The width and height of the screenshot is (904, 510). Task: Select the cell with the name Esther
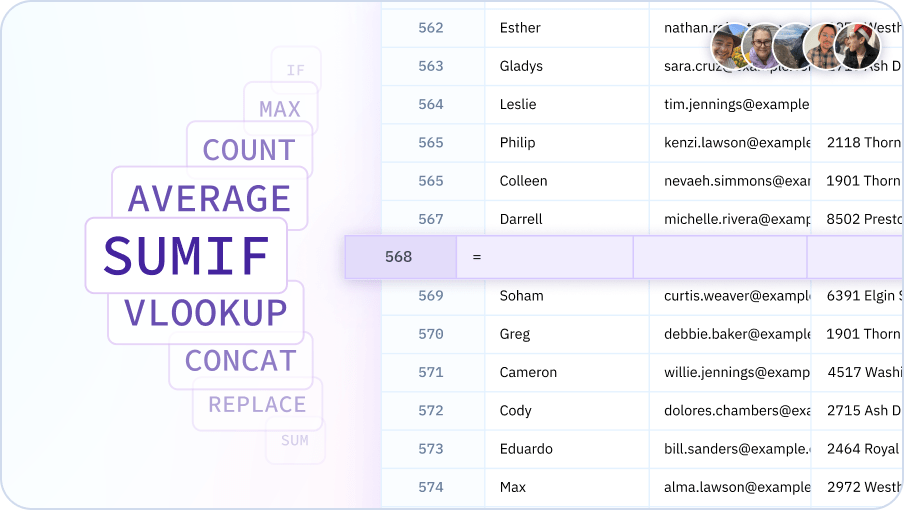tap(567, 28)
